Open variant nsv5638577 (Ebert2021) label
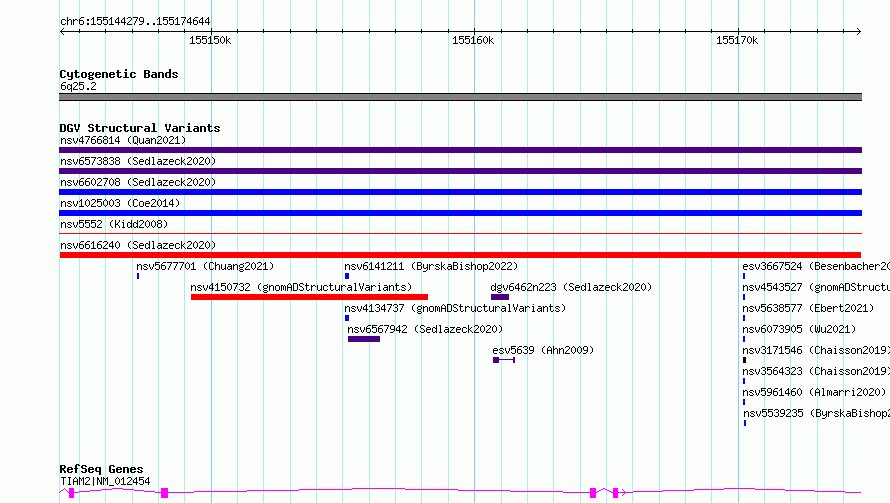 pos(808,308)
